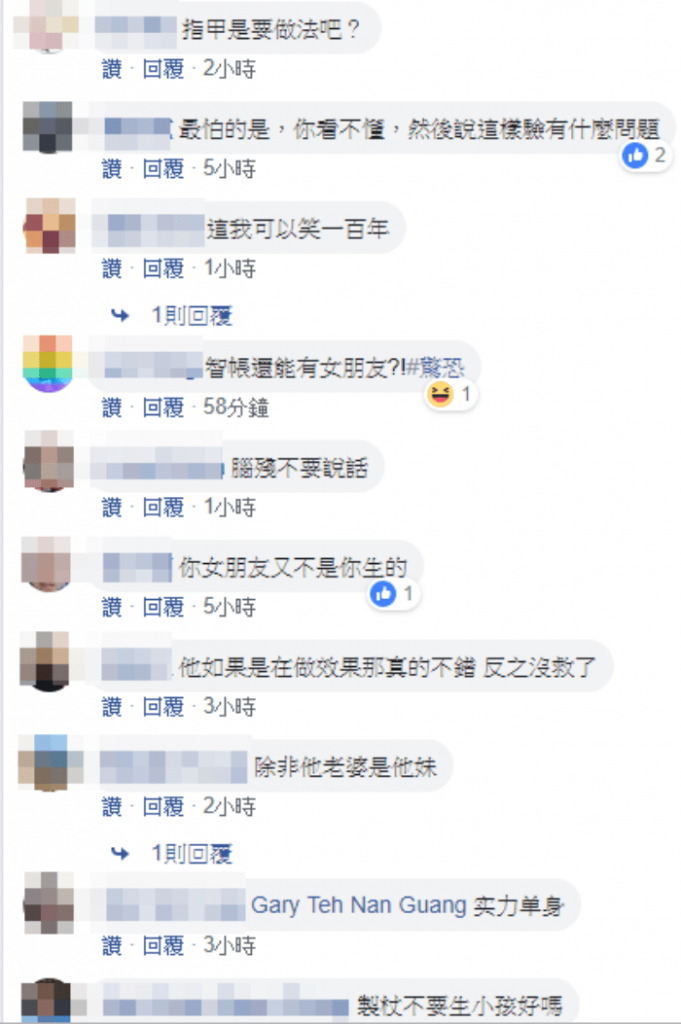Like the comment 他如果是在做效果那真的不錯
681x1024 pixels.
click(112, 707)
